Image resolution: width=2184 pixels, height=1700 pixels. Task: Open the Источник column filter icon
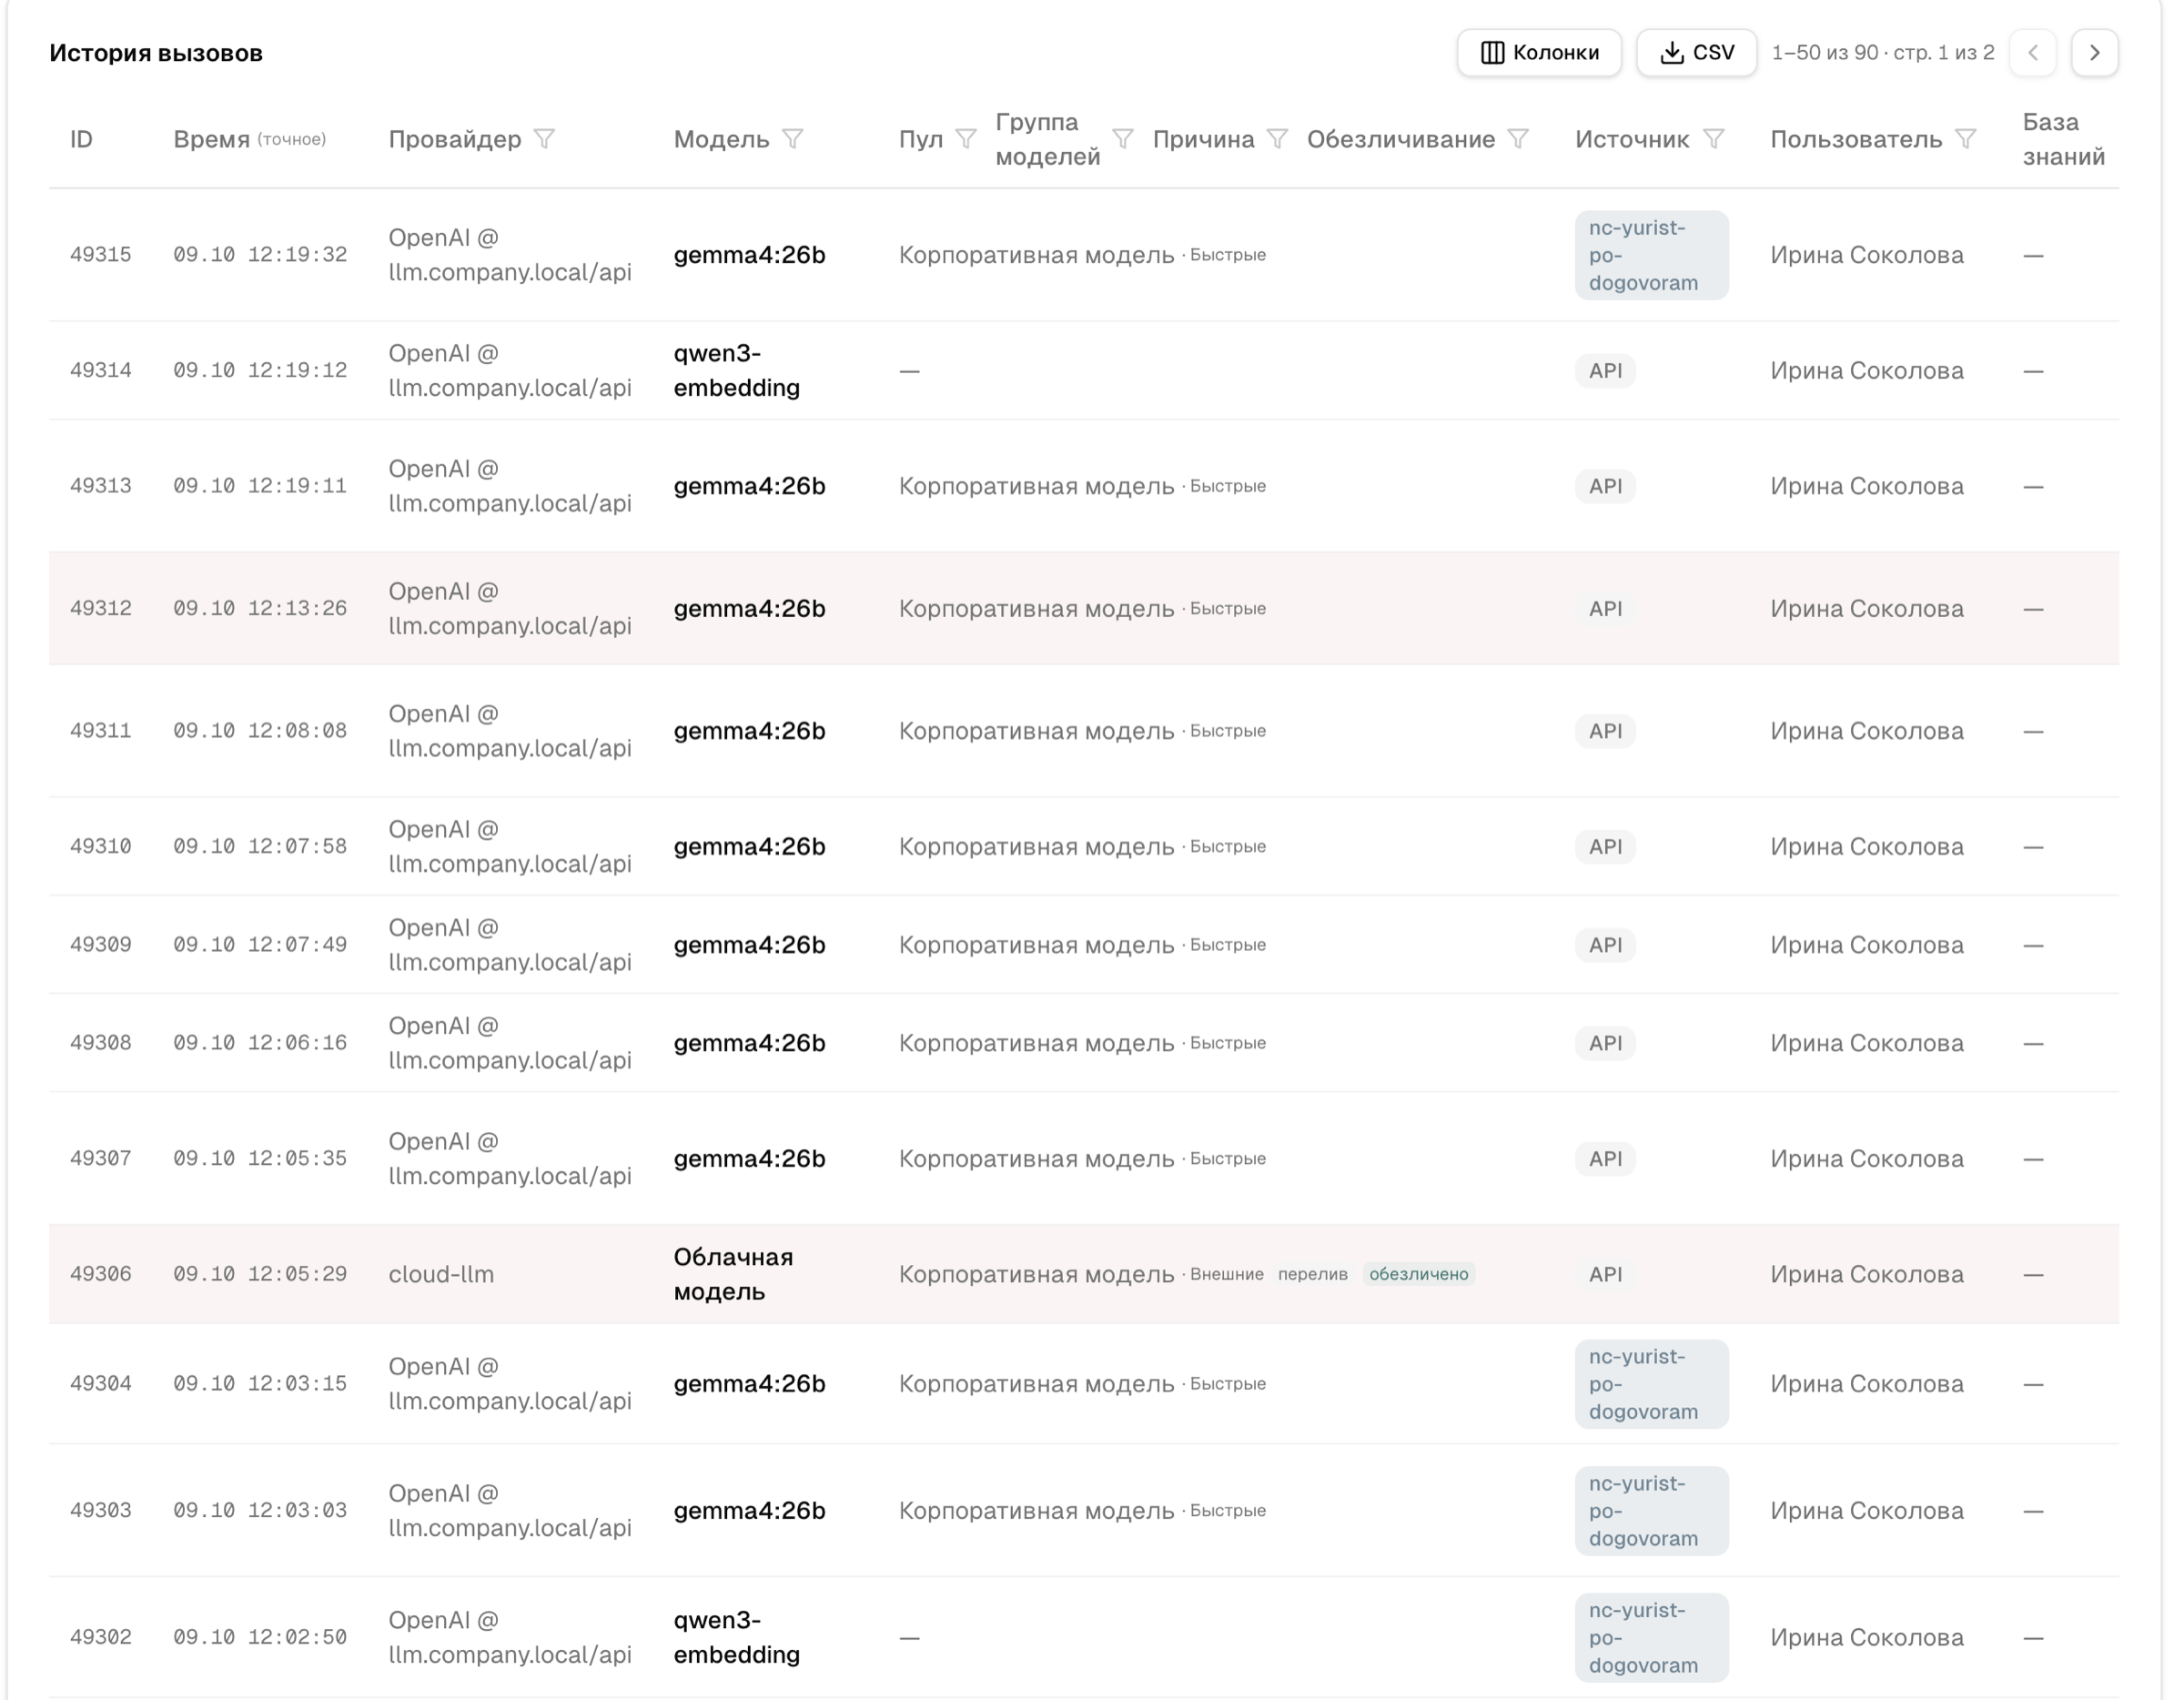click(x=1714, y=139)
